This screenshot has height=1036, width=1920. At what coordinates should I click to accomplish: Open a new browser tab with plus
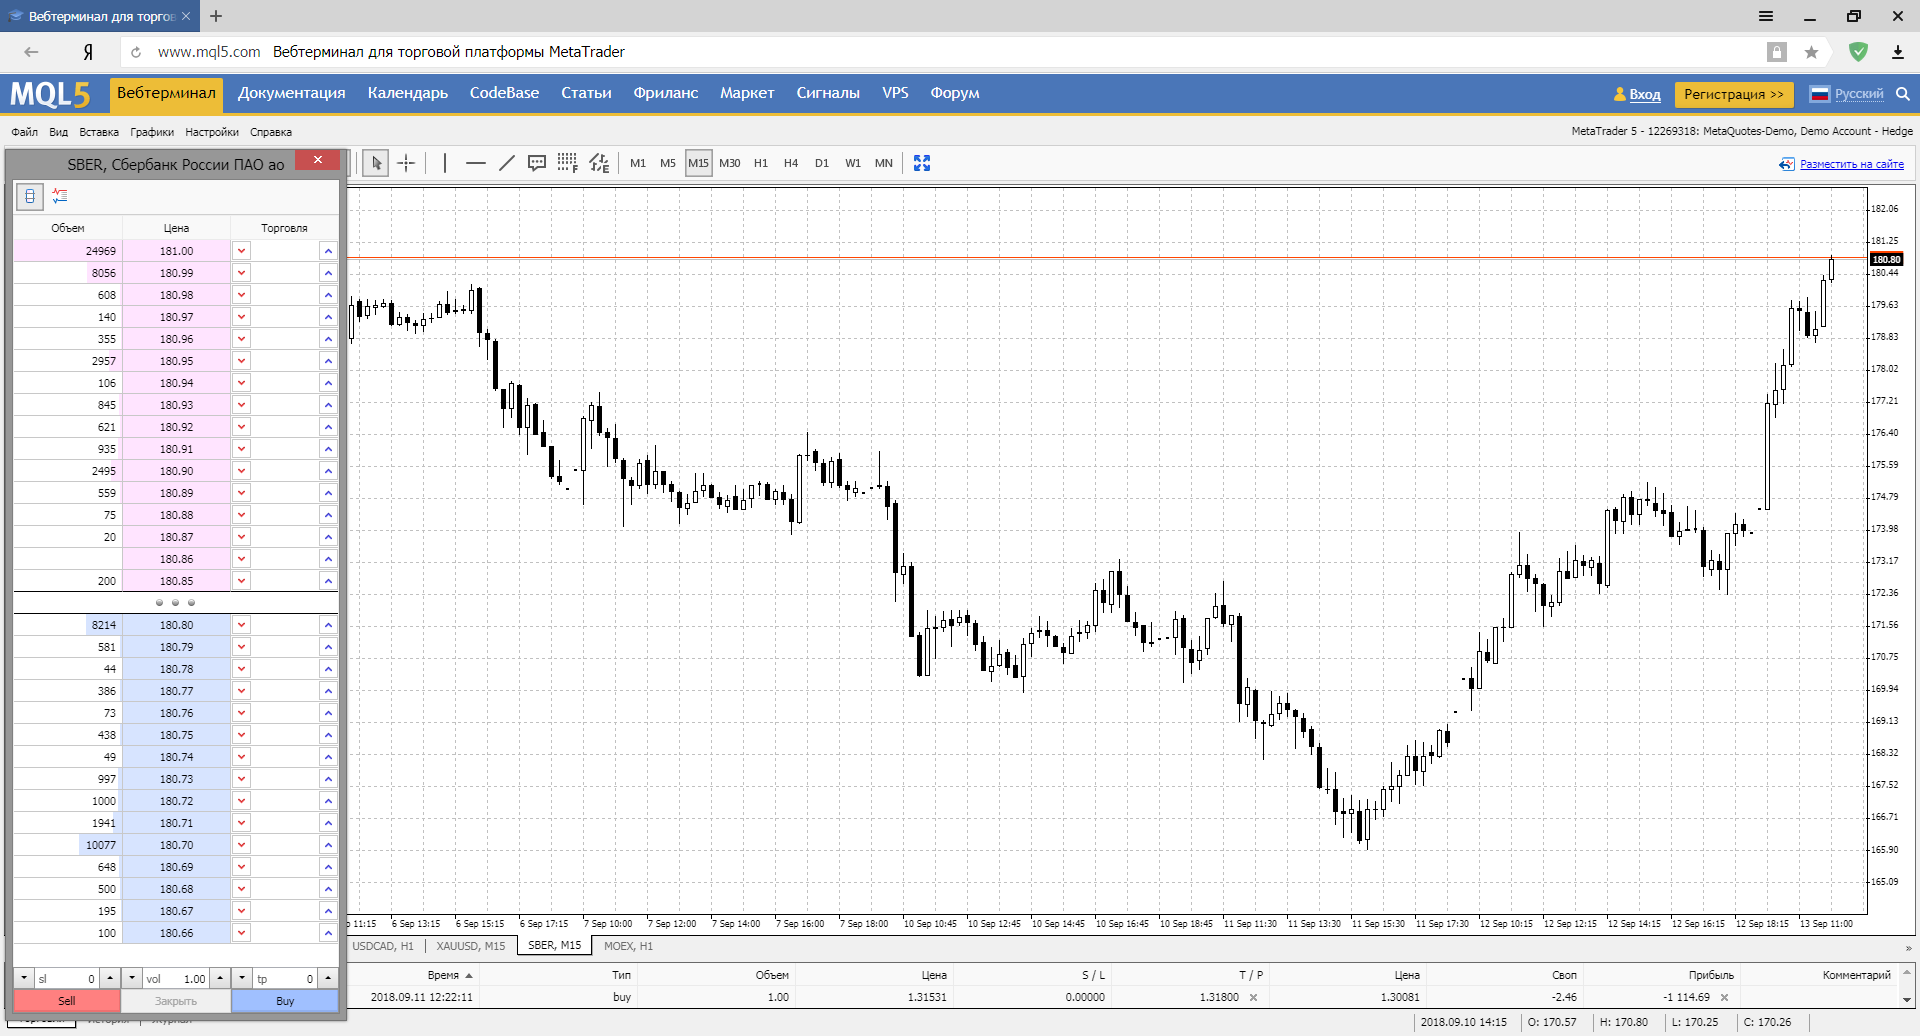pyautogui.click(x=216, y=16)
